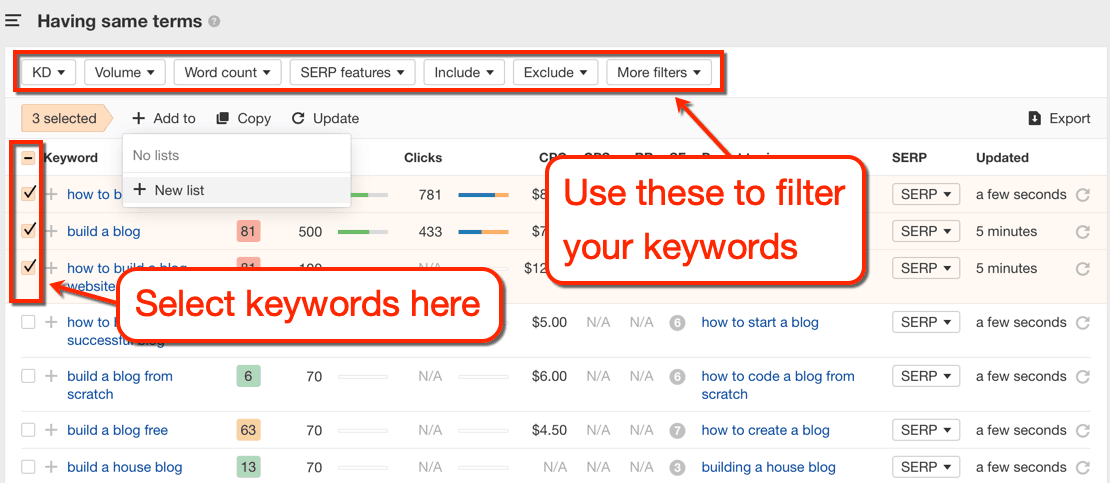Viewport: 1110px width, 483px height.
Task: Open parent topic building a house blog
Action: pyautogui.click(x=768, y=467)
